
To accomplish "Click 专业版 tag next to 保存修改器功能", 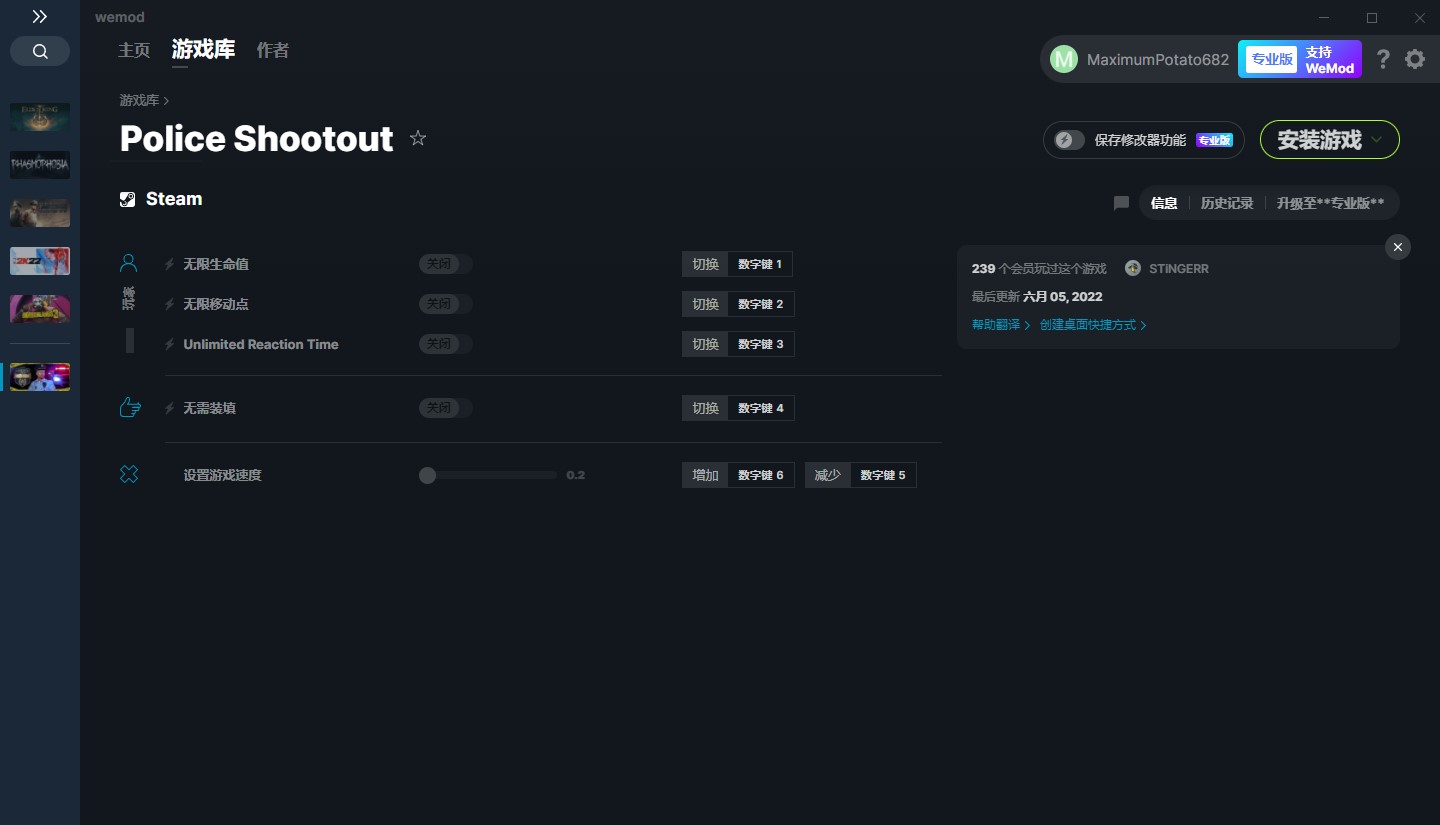I will (1214, 141).
